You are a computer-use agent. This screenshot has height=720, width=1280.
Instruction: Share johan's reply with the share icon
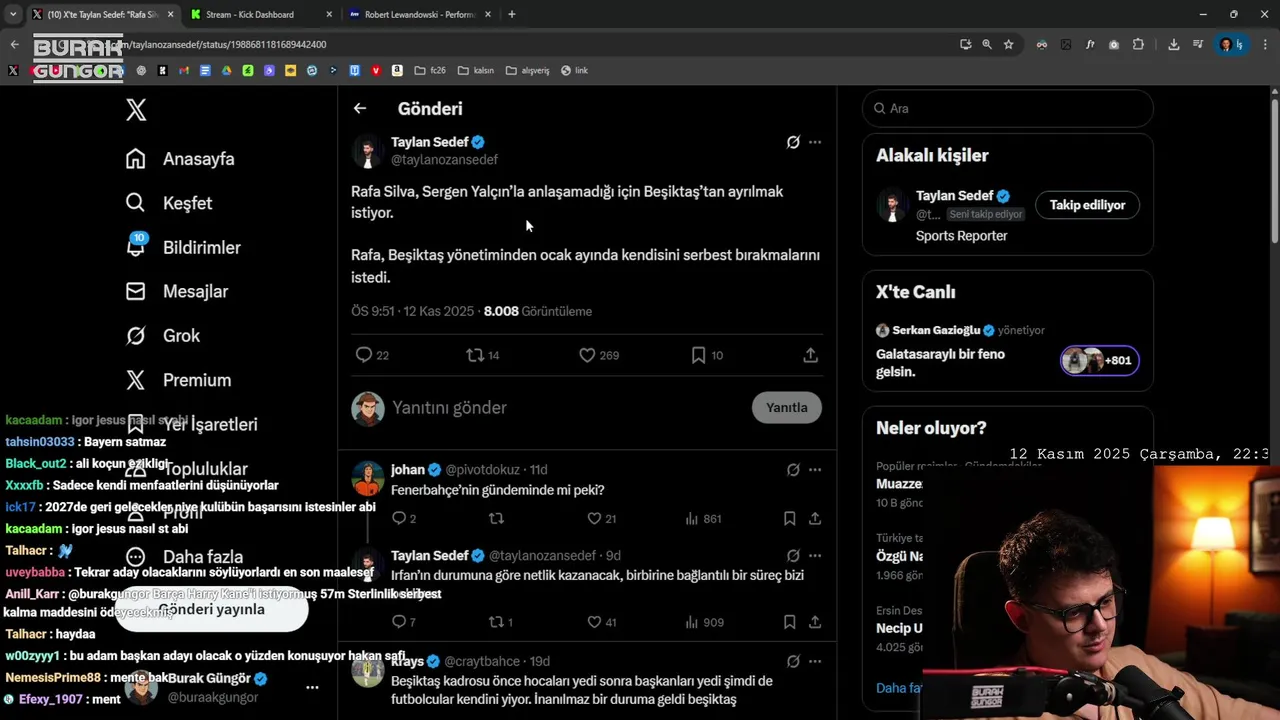point(815,518)
